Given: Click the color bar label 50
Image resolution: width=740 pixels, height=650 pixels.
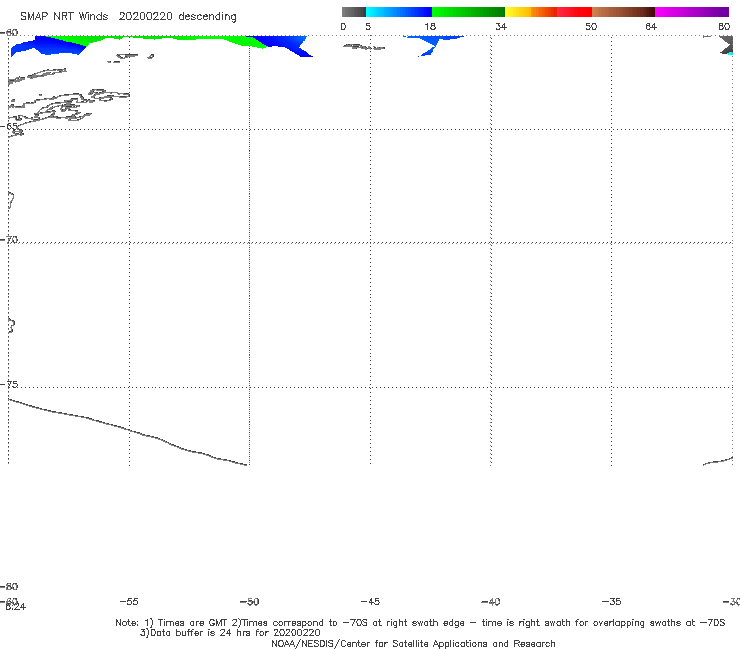Looking at the screenshot, I should (591, 26).
